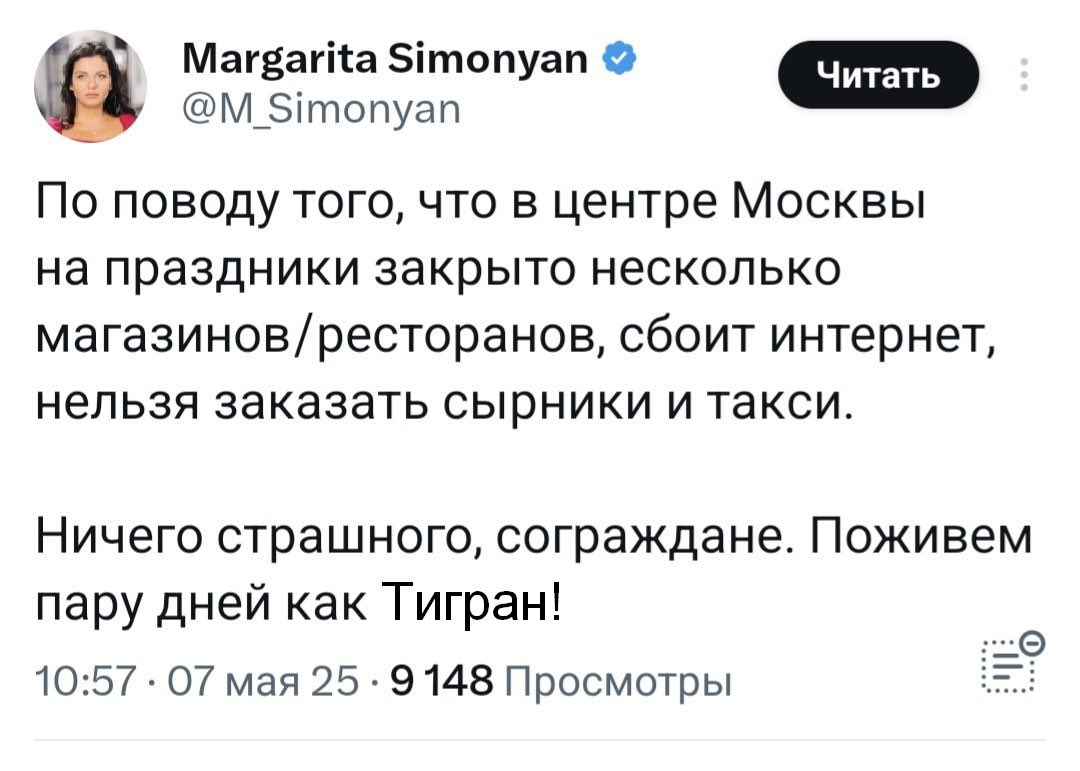Screen dimensions: 1080x771
Task: Click the line 'на праздники закрыто несколько'
Action: click(438, 271)
